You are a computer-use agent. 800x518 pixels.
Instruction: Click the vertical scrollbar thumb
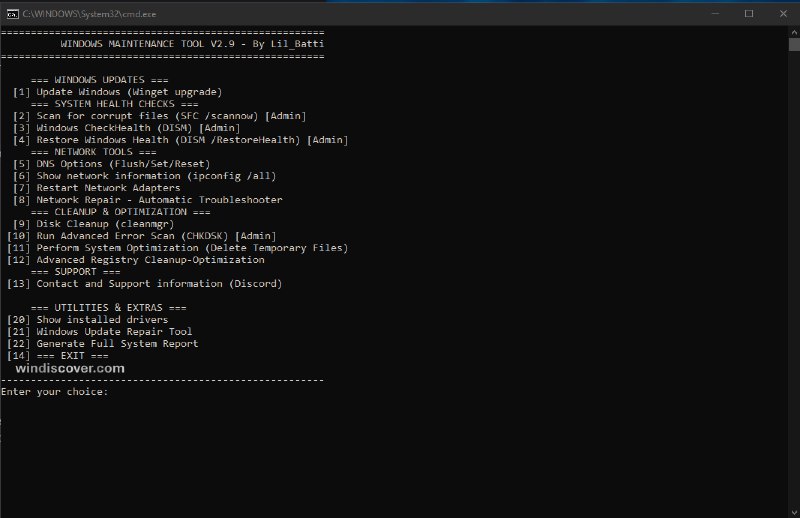[794, 44]
